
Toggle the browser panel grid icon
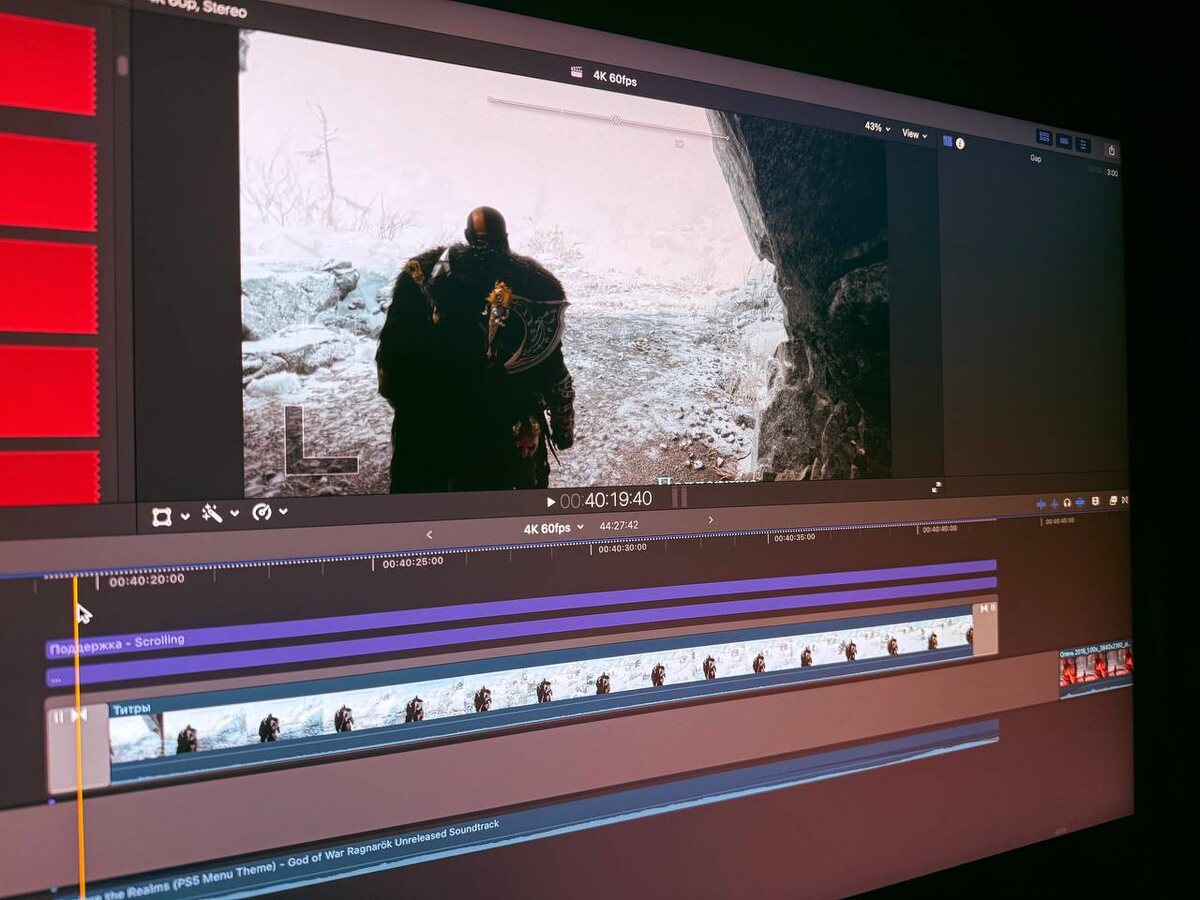(x=1044, y=138)
